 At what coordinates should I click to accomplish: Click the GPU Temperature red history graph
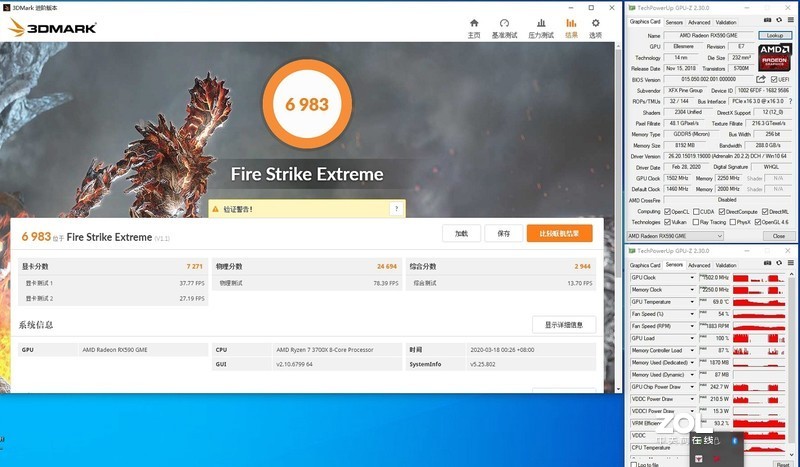coord(759,302)
